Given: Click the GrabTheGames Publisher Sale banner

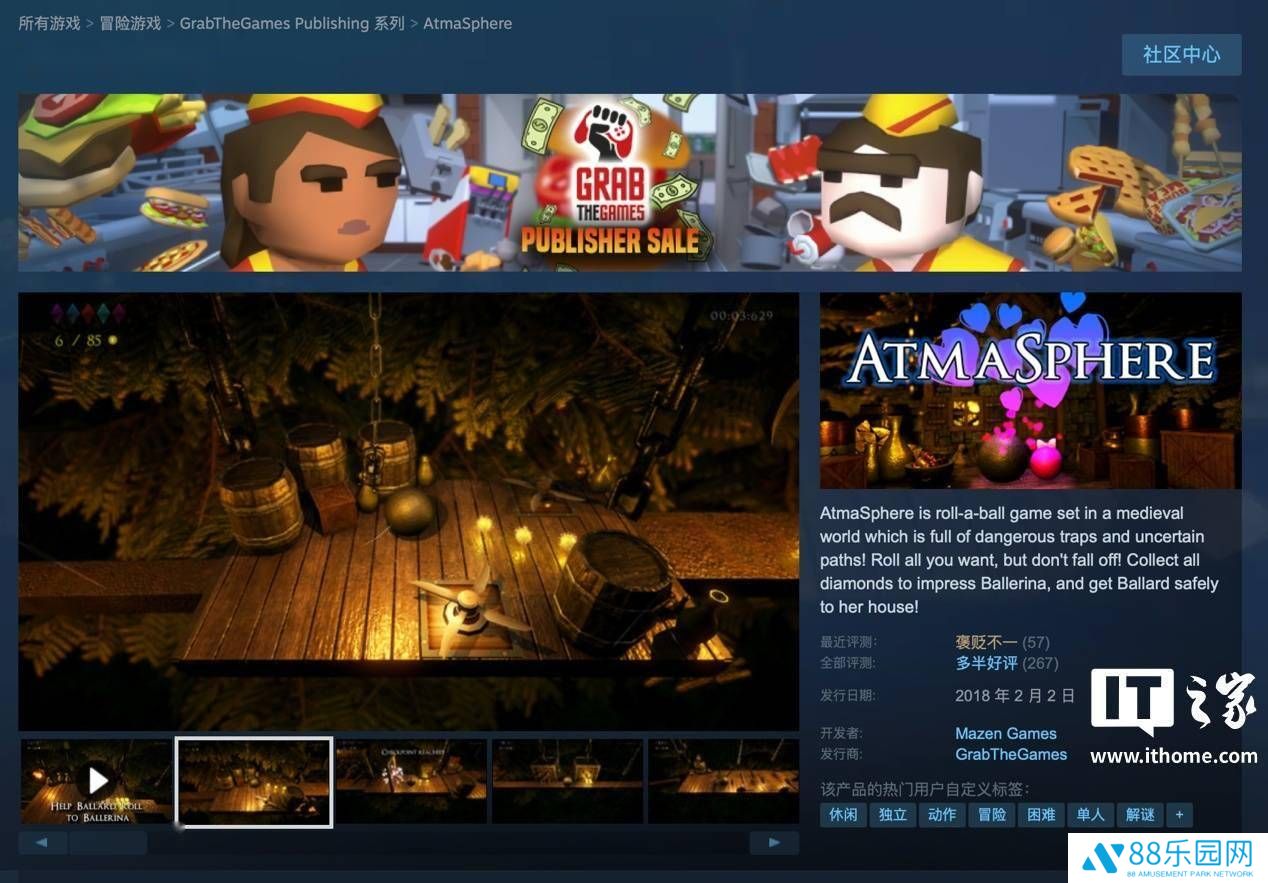Looking at the screenshot, I should pyautogui.click(x=634, y=182).
